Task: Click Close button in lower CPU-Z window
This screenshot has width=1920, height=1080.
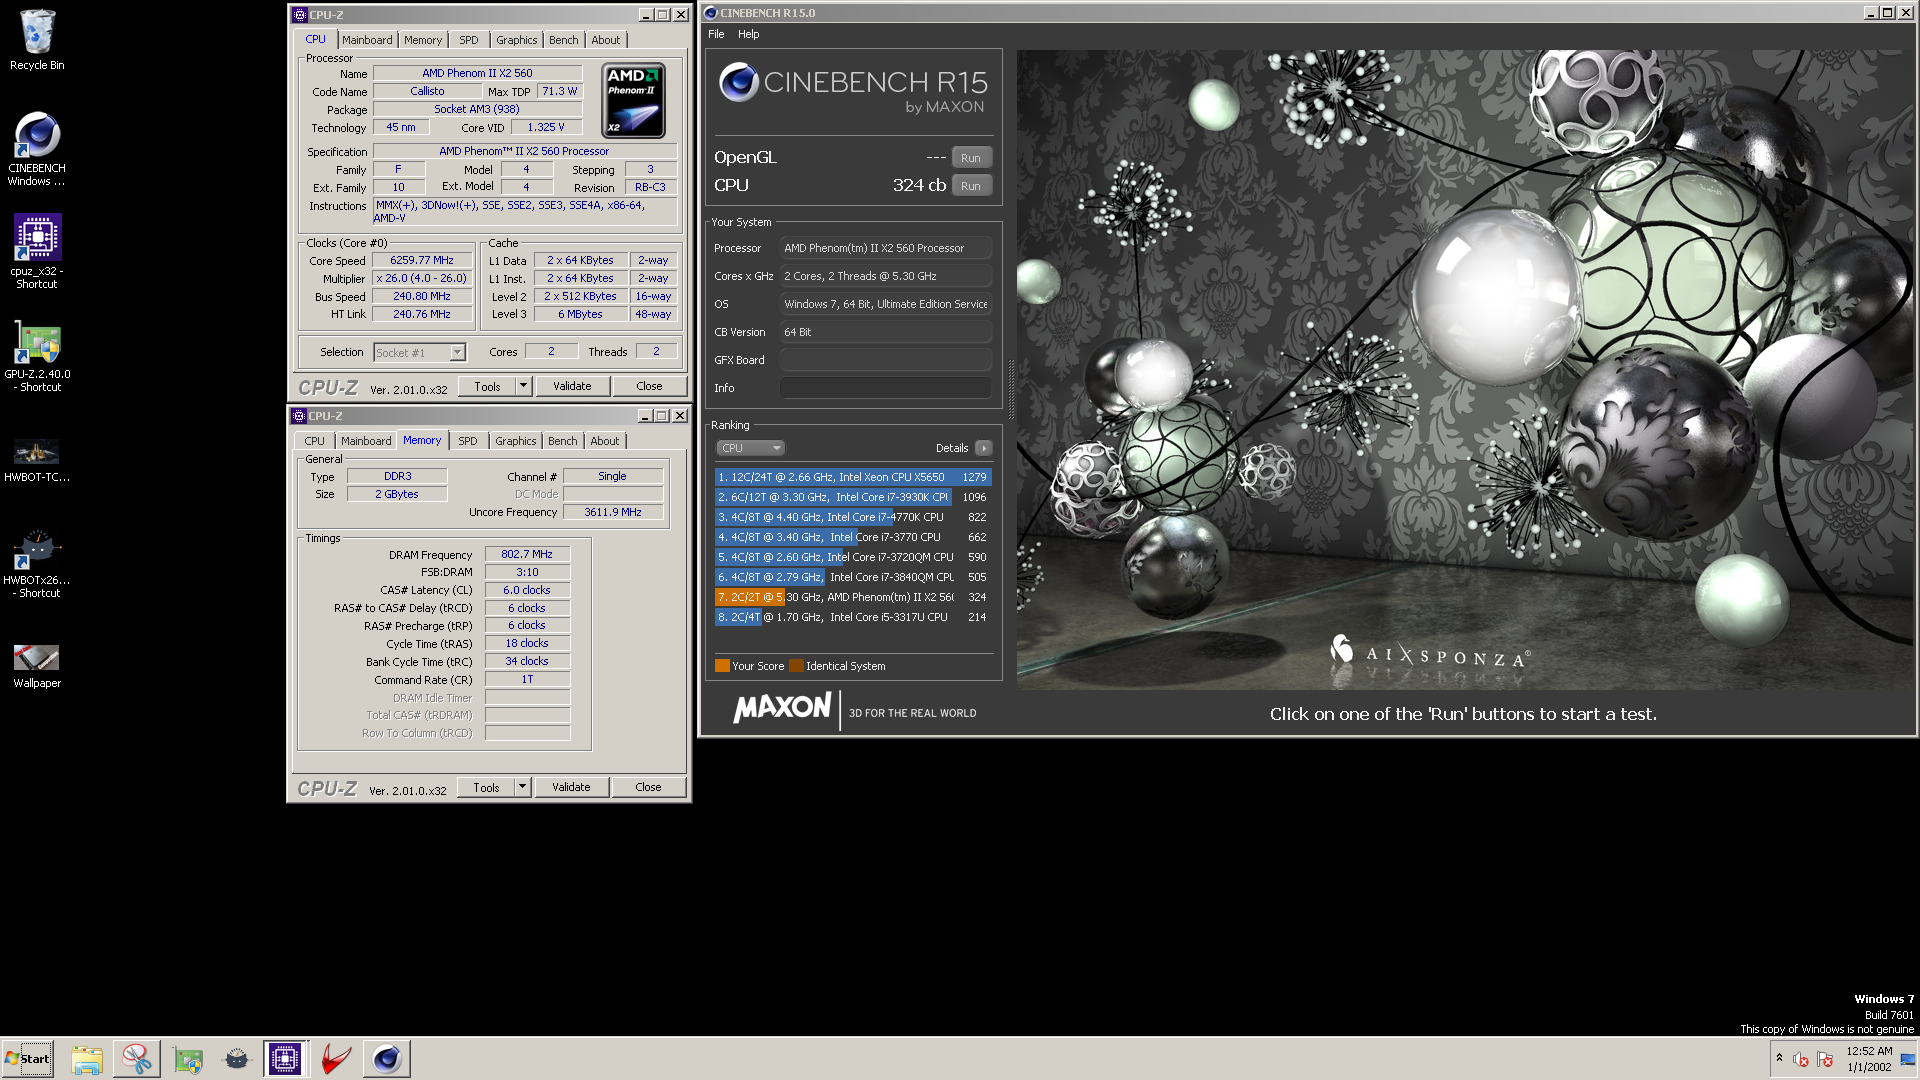Action: (648, 787)
